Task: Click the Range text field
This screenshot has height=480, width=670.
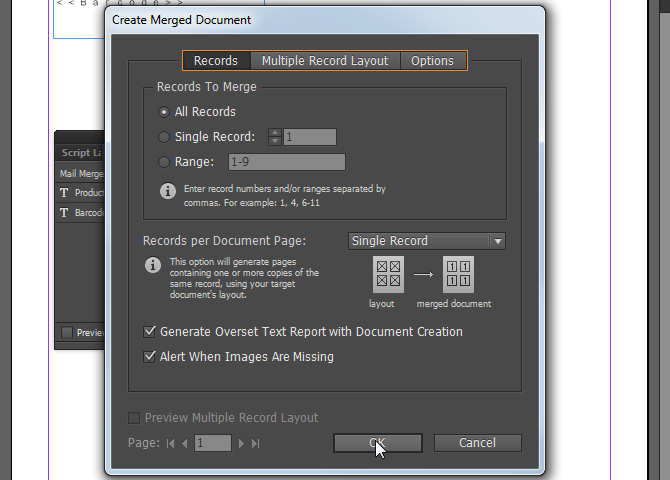Action: click(286, 162)
